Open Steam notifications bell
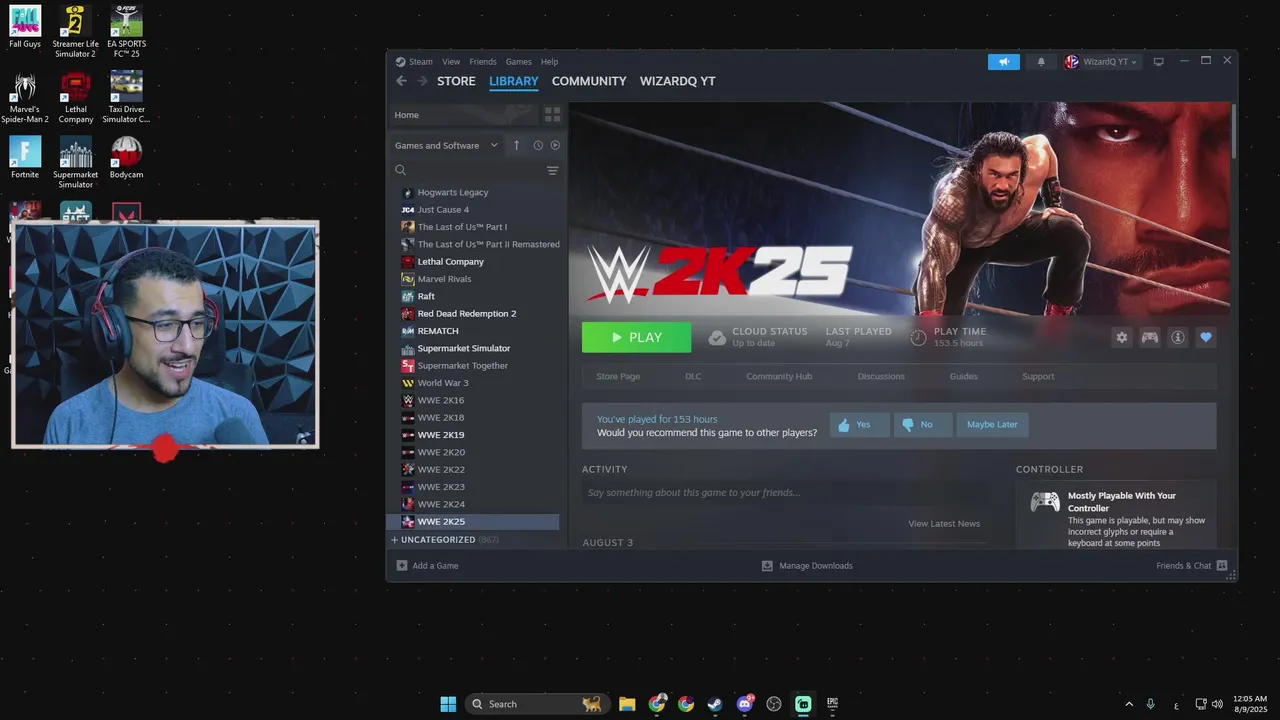 click(1041, 62)
